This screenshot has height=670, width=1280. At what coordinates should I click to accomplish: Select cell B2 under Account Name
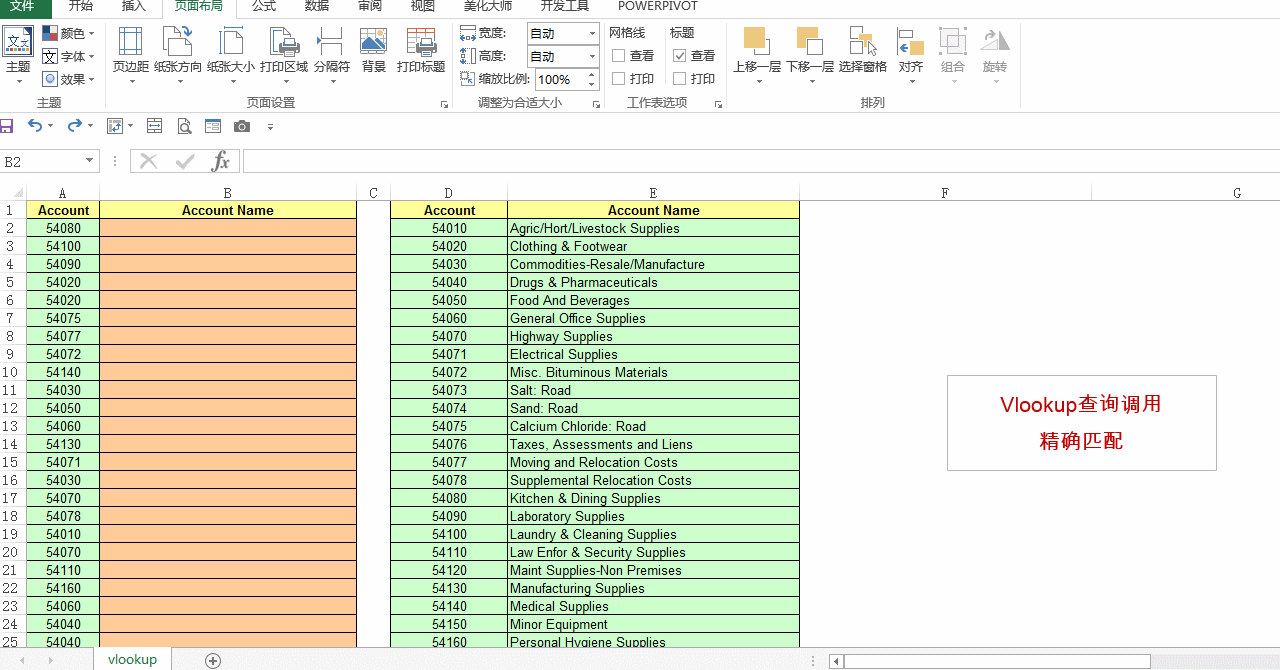pyautogui.click(x=228, y=228)
